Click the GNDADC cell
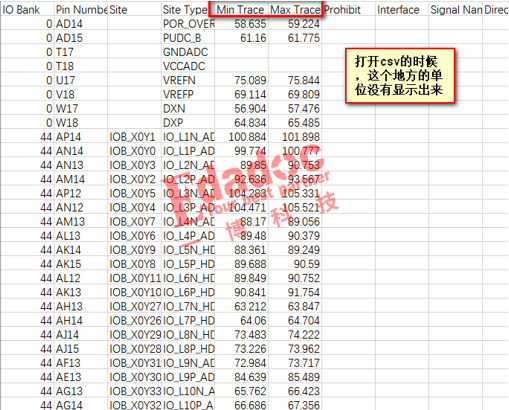Image resolution: width=509 pixels, height=410 pixels. pyautogui.click(x=188, y=52)
